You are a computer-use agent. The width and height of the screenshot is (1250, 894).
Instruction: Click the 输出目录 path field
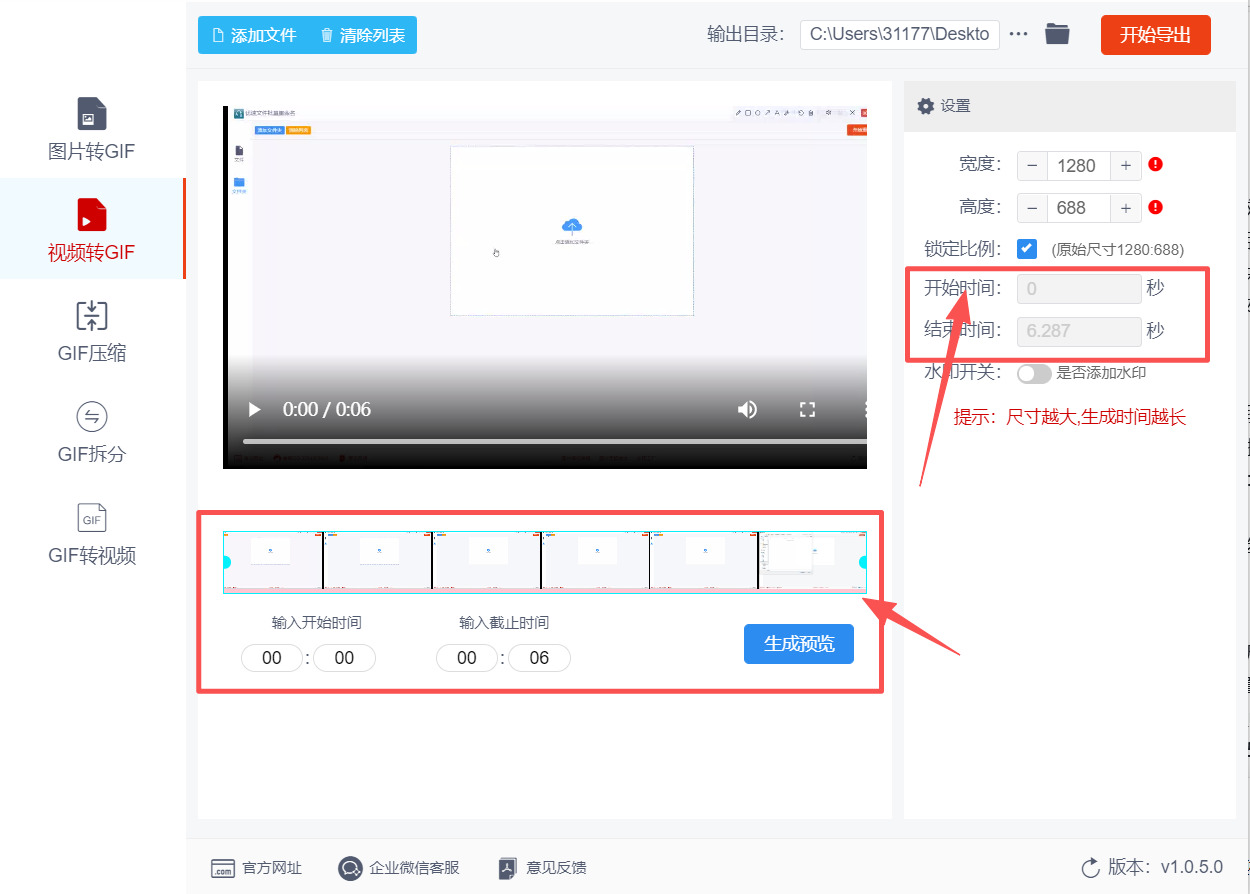pyautogui.click(x=900, y=34)
